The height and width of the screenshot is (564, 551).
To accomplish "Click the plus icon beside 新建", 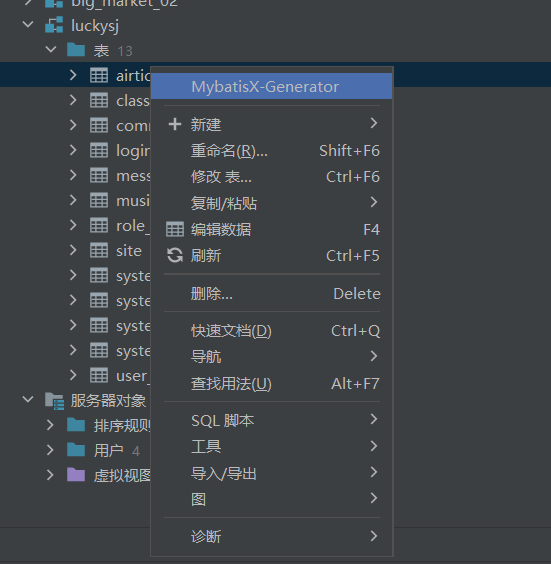I will 175,124.
